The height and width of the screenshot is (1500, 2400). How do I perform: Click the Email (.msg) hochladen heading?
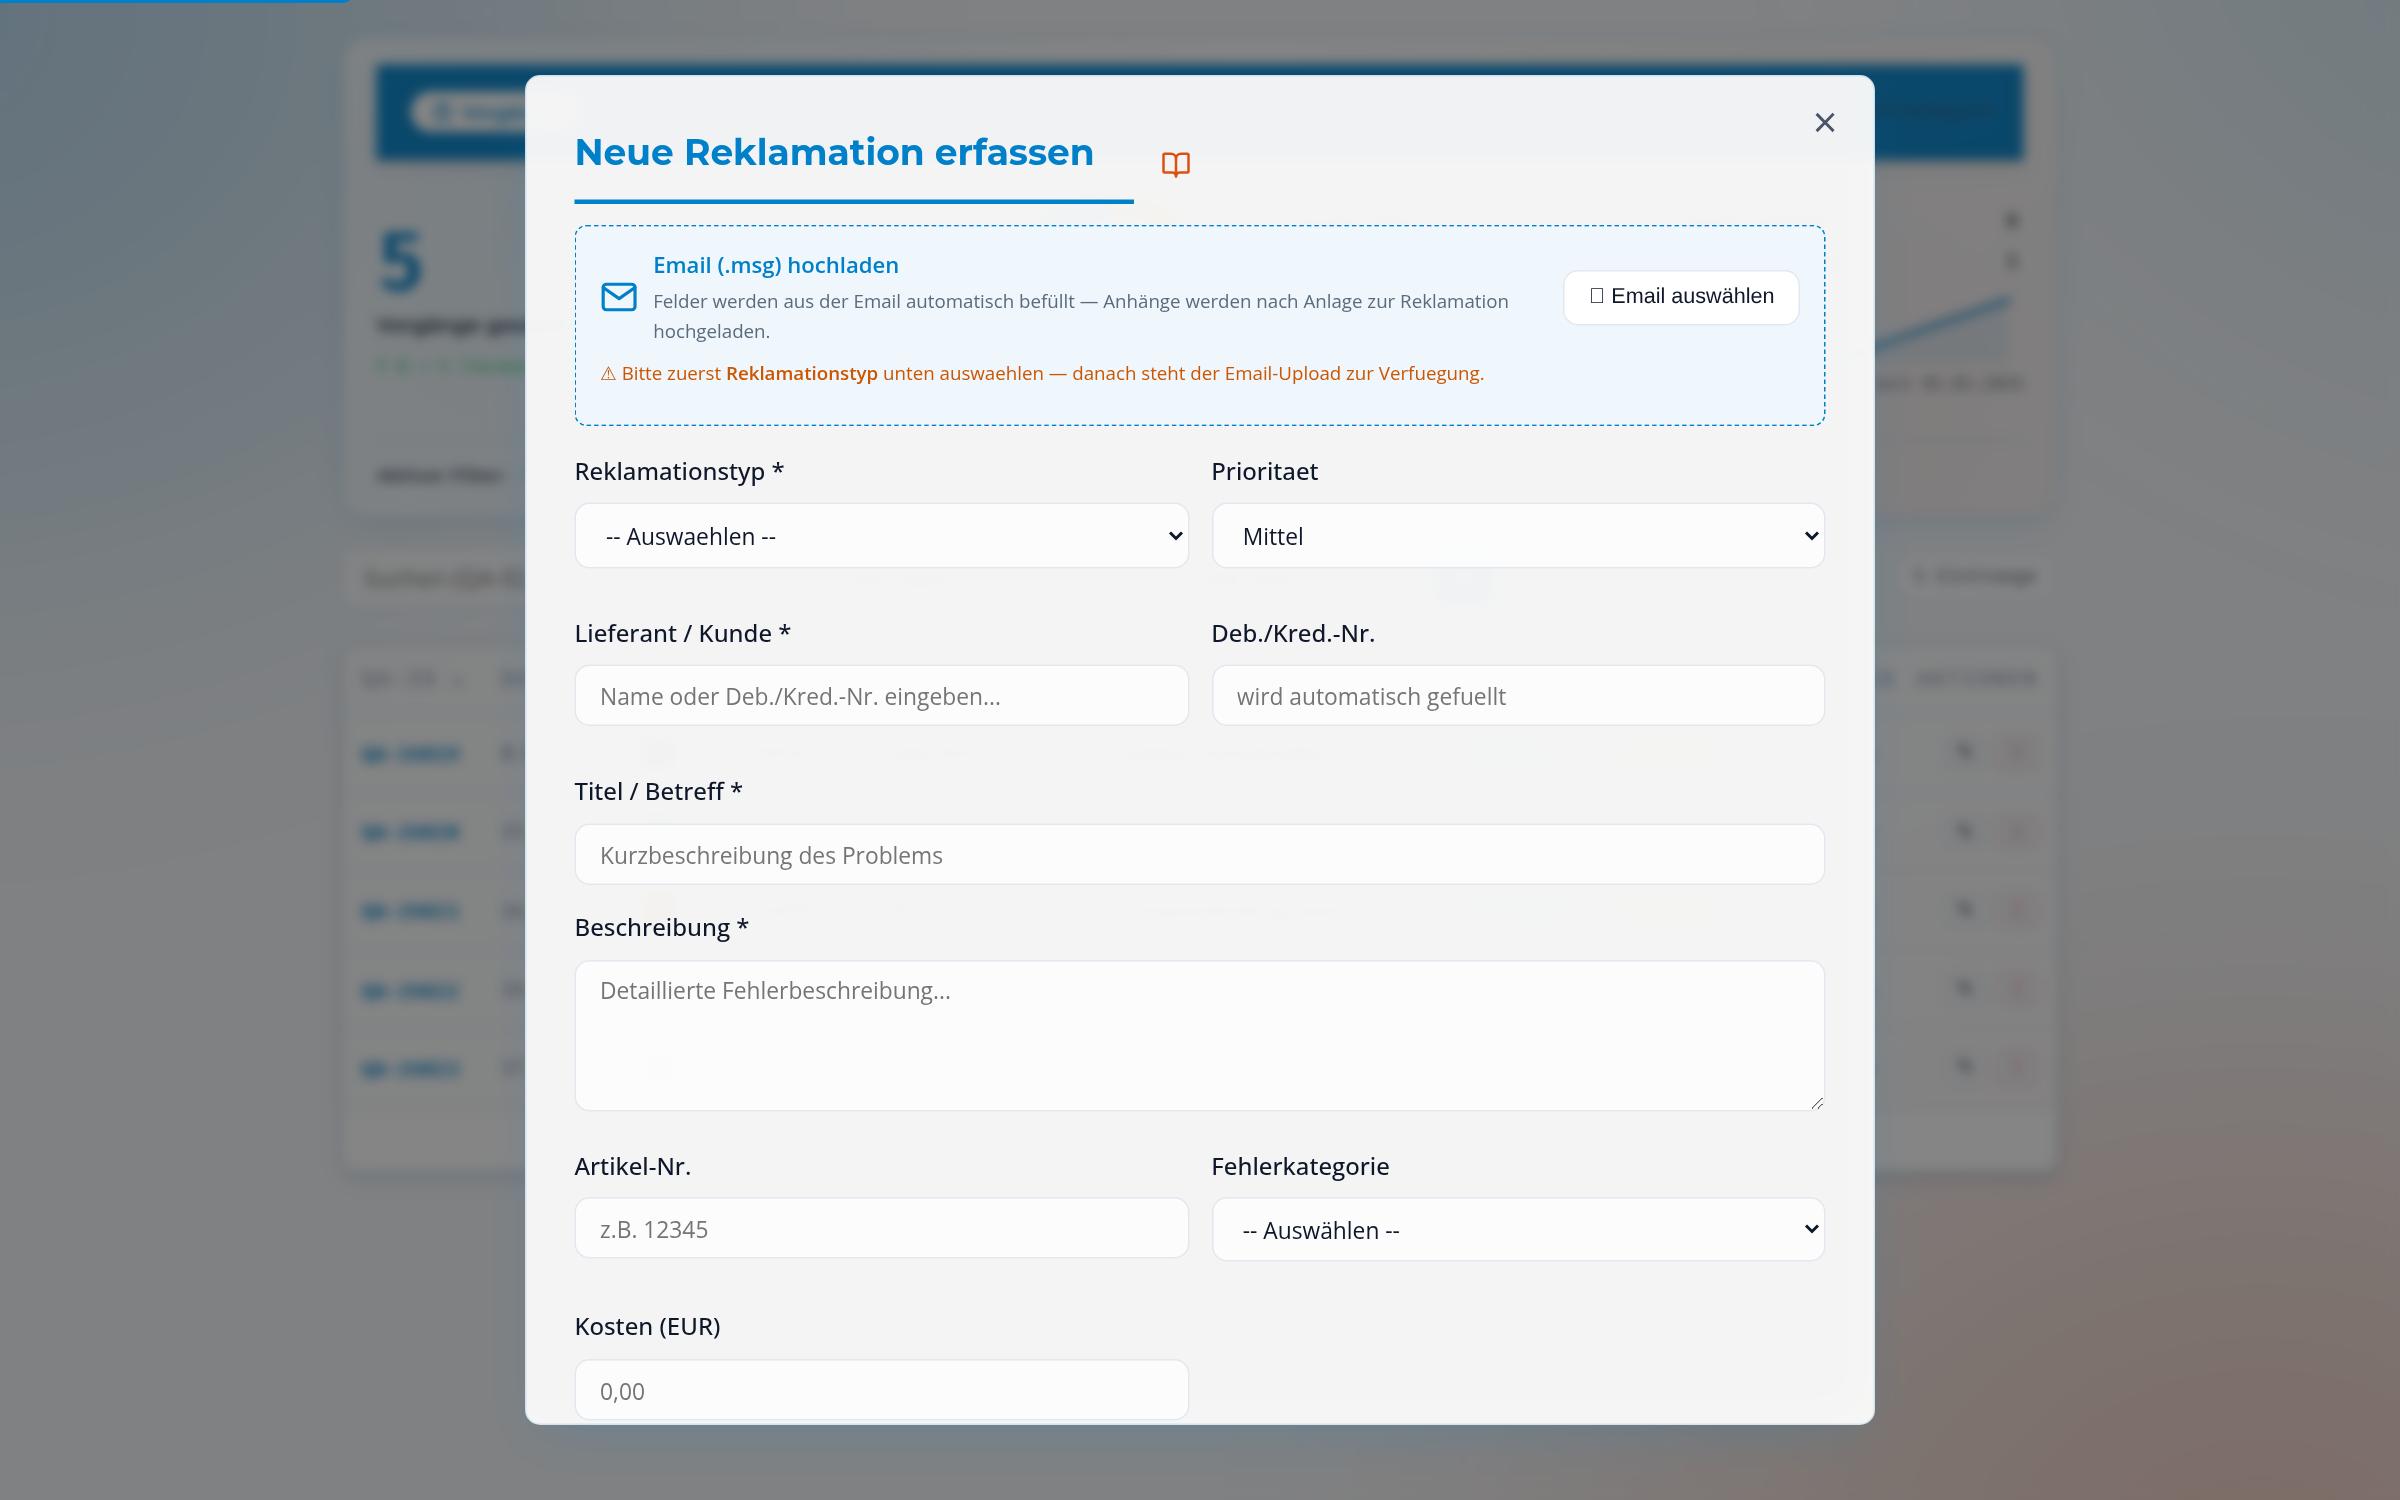[776, 265]
